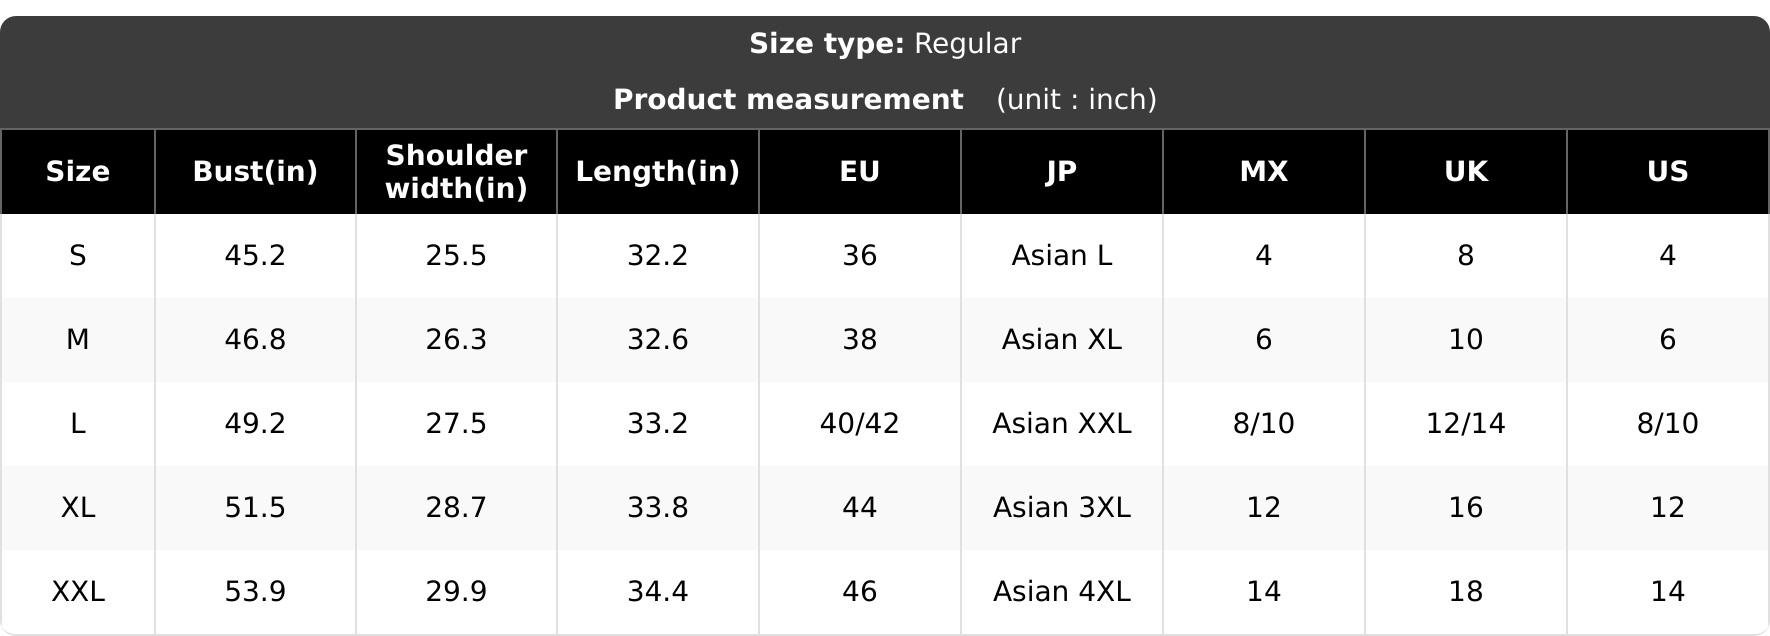Select the UK size 12/14 cell
Image resolution: width=1770 pixels, height=636 pixels.
[1466, 424]
